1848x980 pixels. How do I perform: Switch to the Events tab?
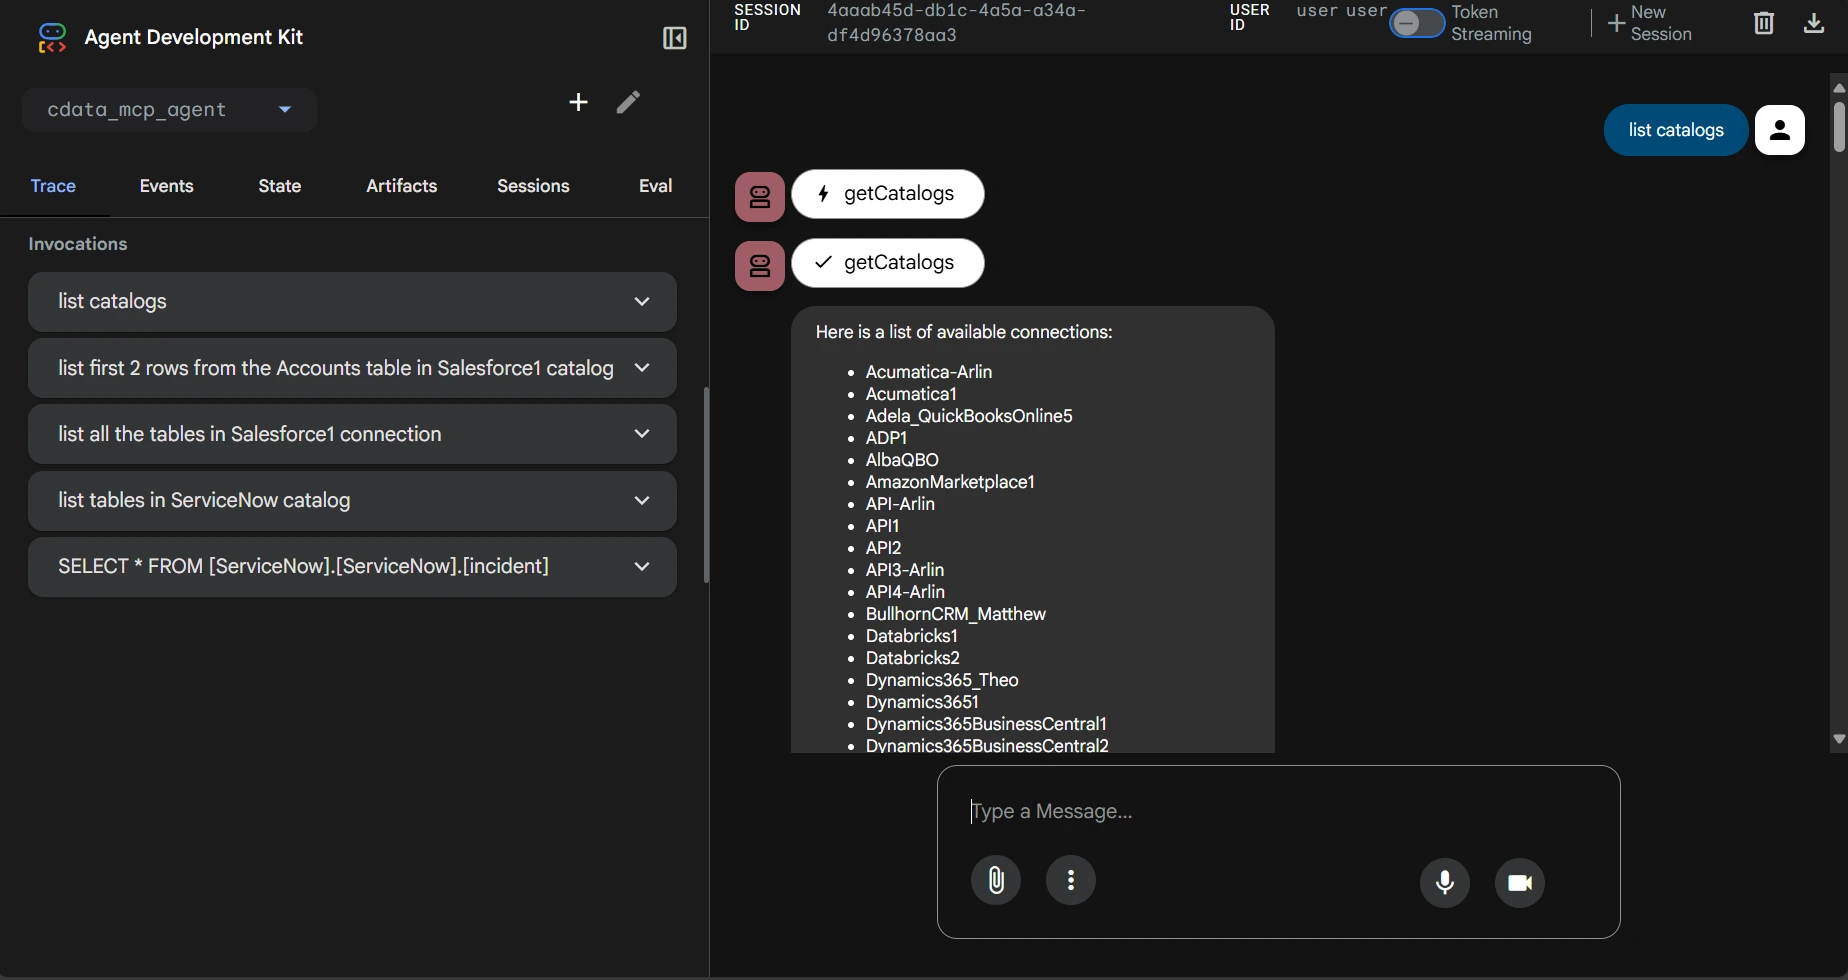pos(166,186)
